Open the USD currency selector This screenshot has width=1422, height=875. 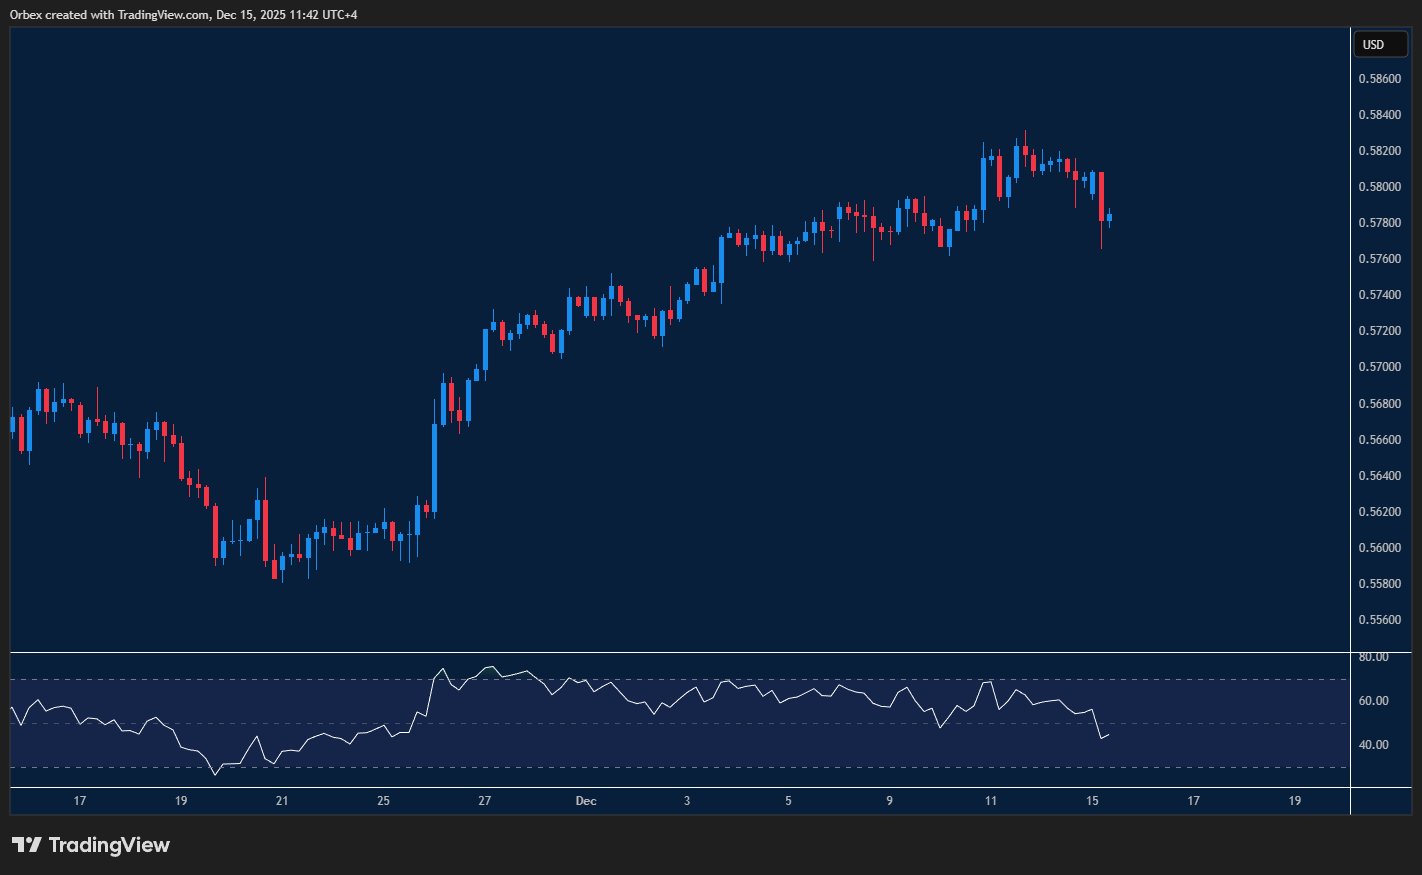tap(1379, 44)
